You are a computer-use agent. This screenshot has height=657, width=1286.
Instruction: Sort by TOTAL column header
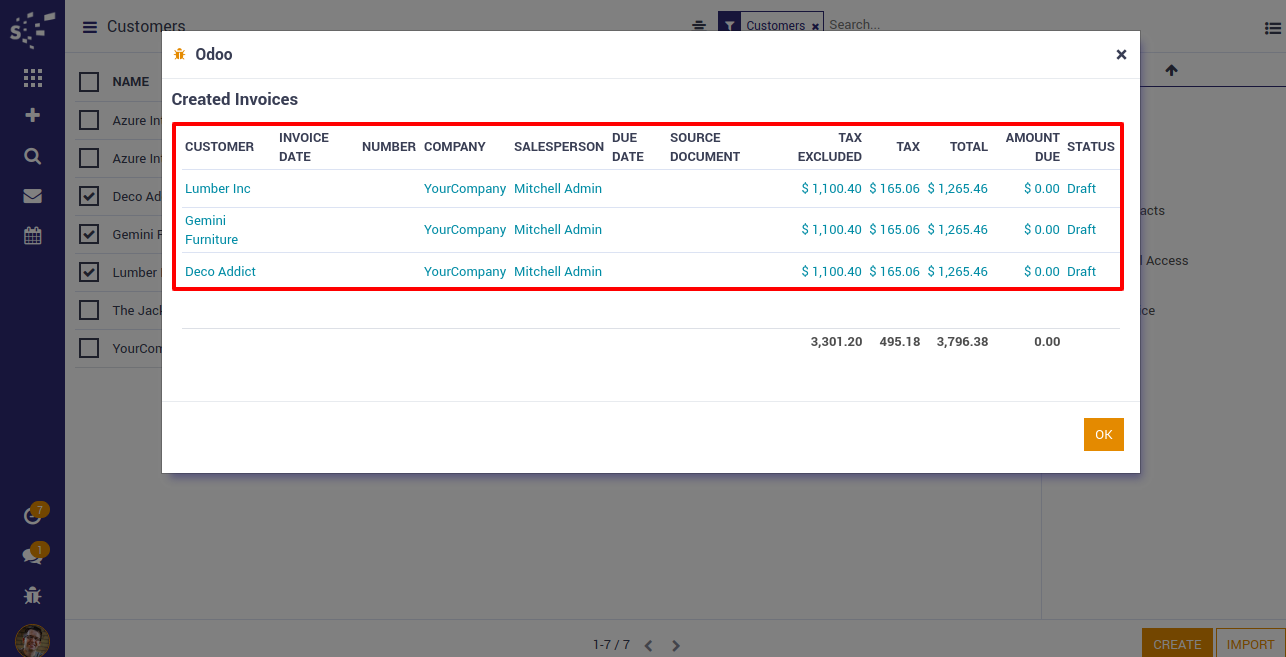[969, 147]
